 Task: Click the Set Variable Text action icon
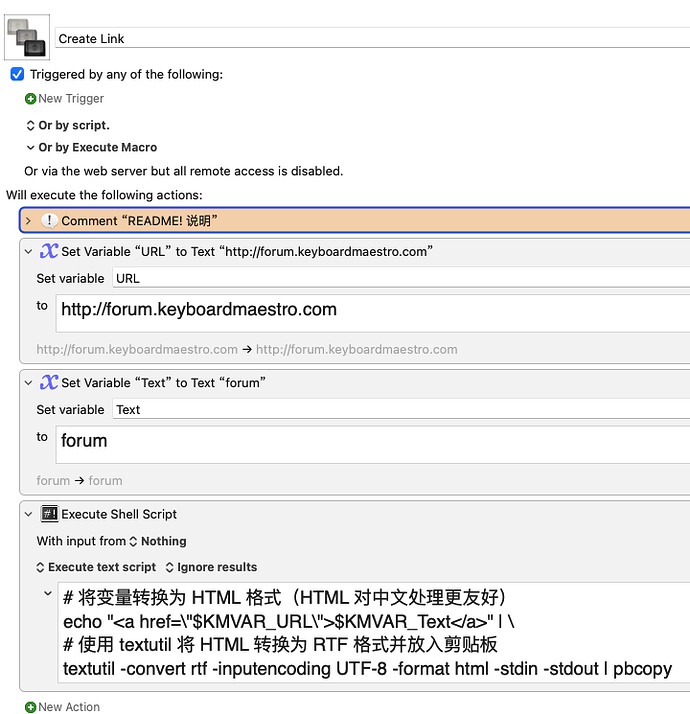click(x=49, y=383)
